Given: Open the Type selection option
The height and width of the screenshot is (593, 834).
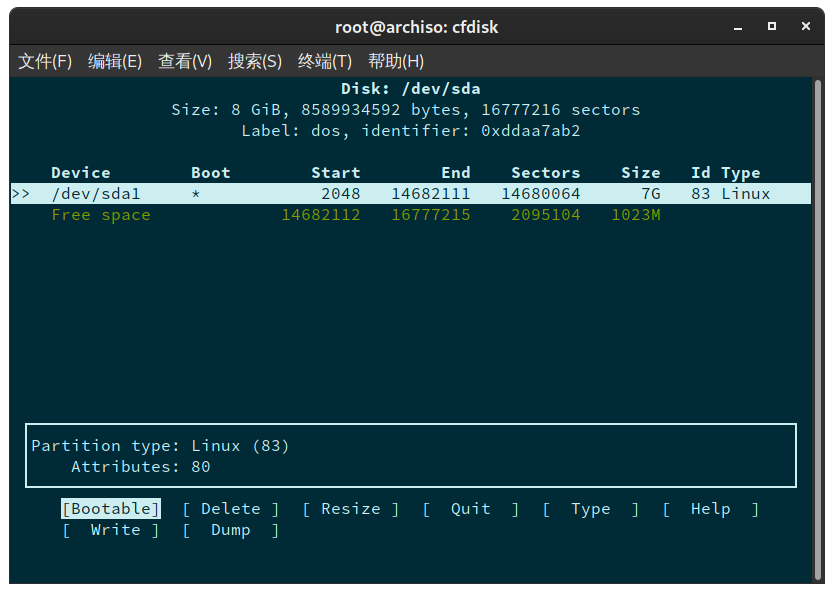Looking at the screenshot, I should (x=590, y=509).
